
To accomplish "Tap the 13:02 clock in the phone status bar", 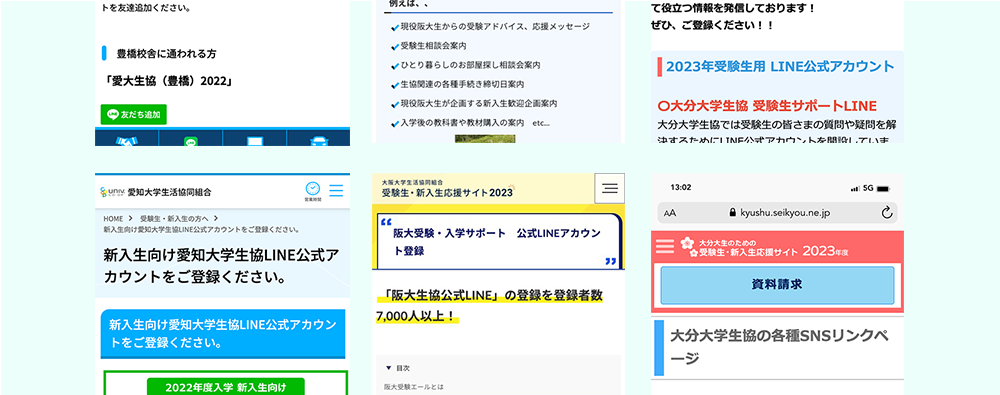I will coord(681,188).
